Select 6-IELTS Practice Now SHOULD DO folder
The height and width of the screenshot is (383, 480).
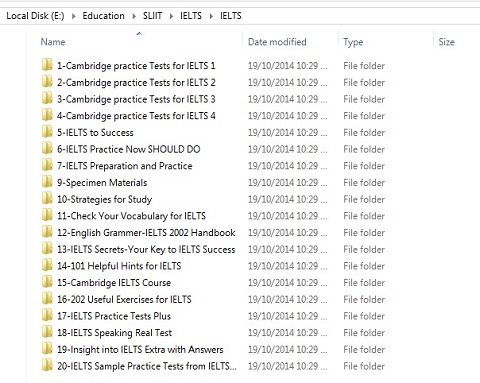[x=129, y=149]
